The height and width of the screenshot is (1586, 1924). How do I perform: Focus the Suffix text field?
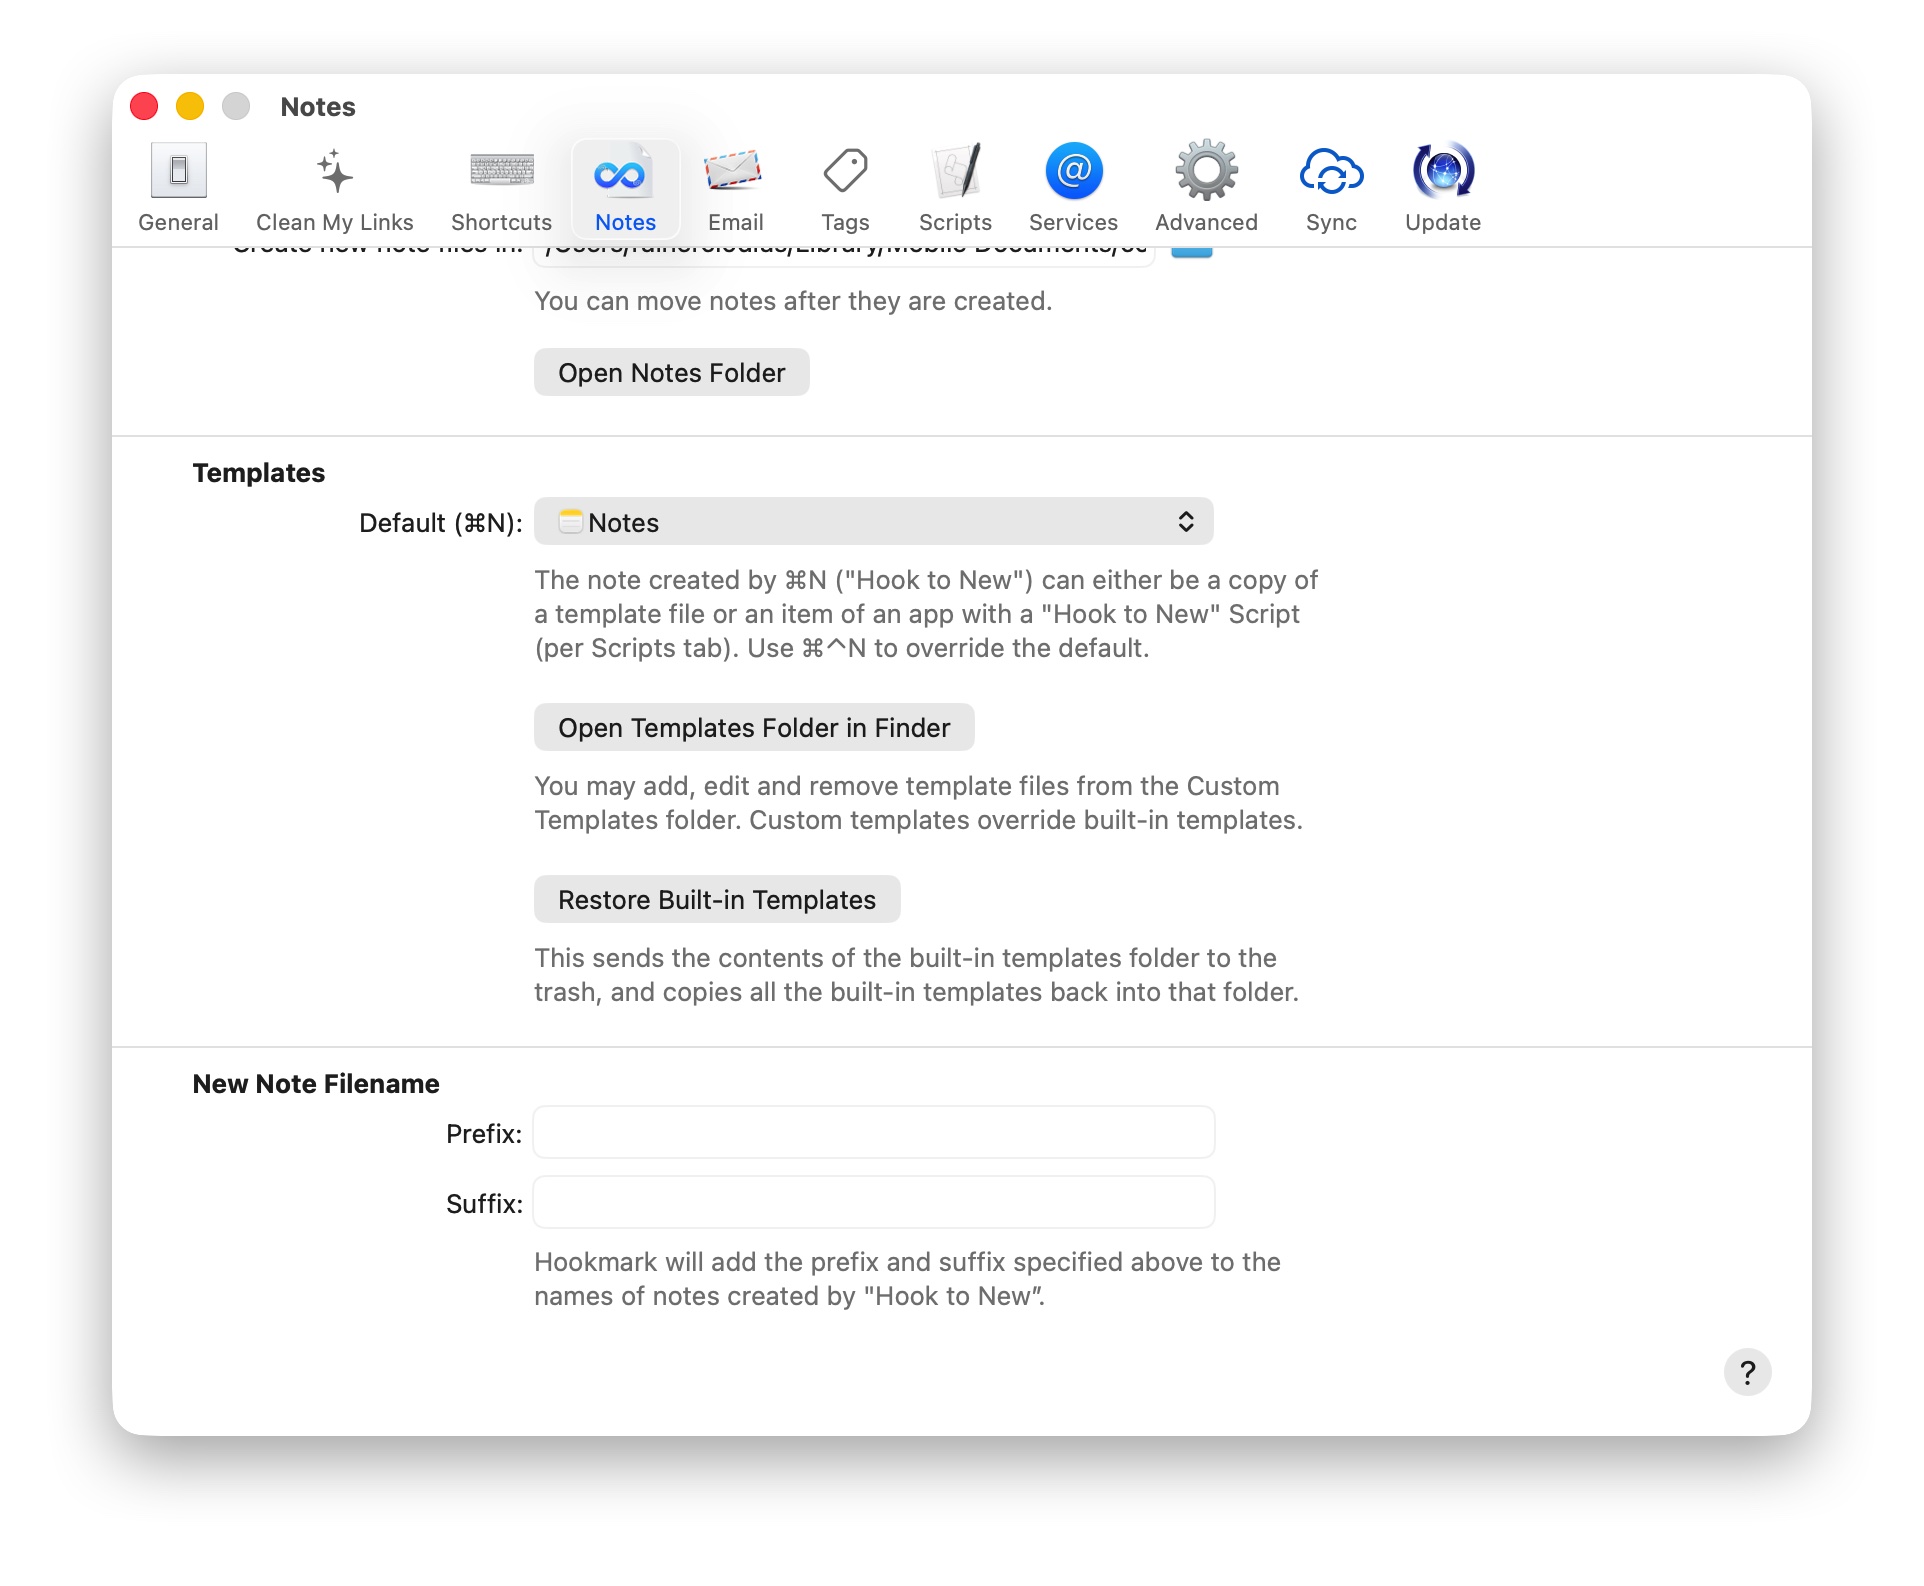(x=874, y=1203)
